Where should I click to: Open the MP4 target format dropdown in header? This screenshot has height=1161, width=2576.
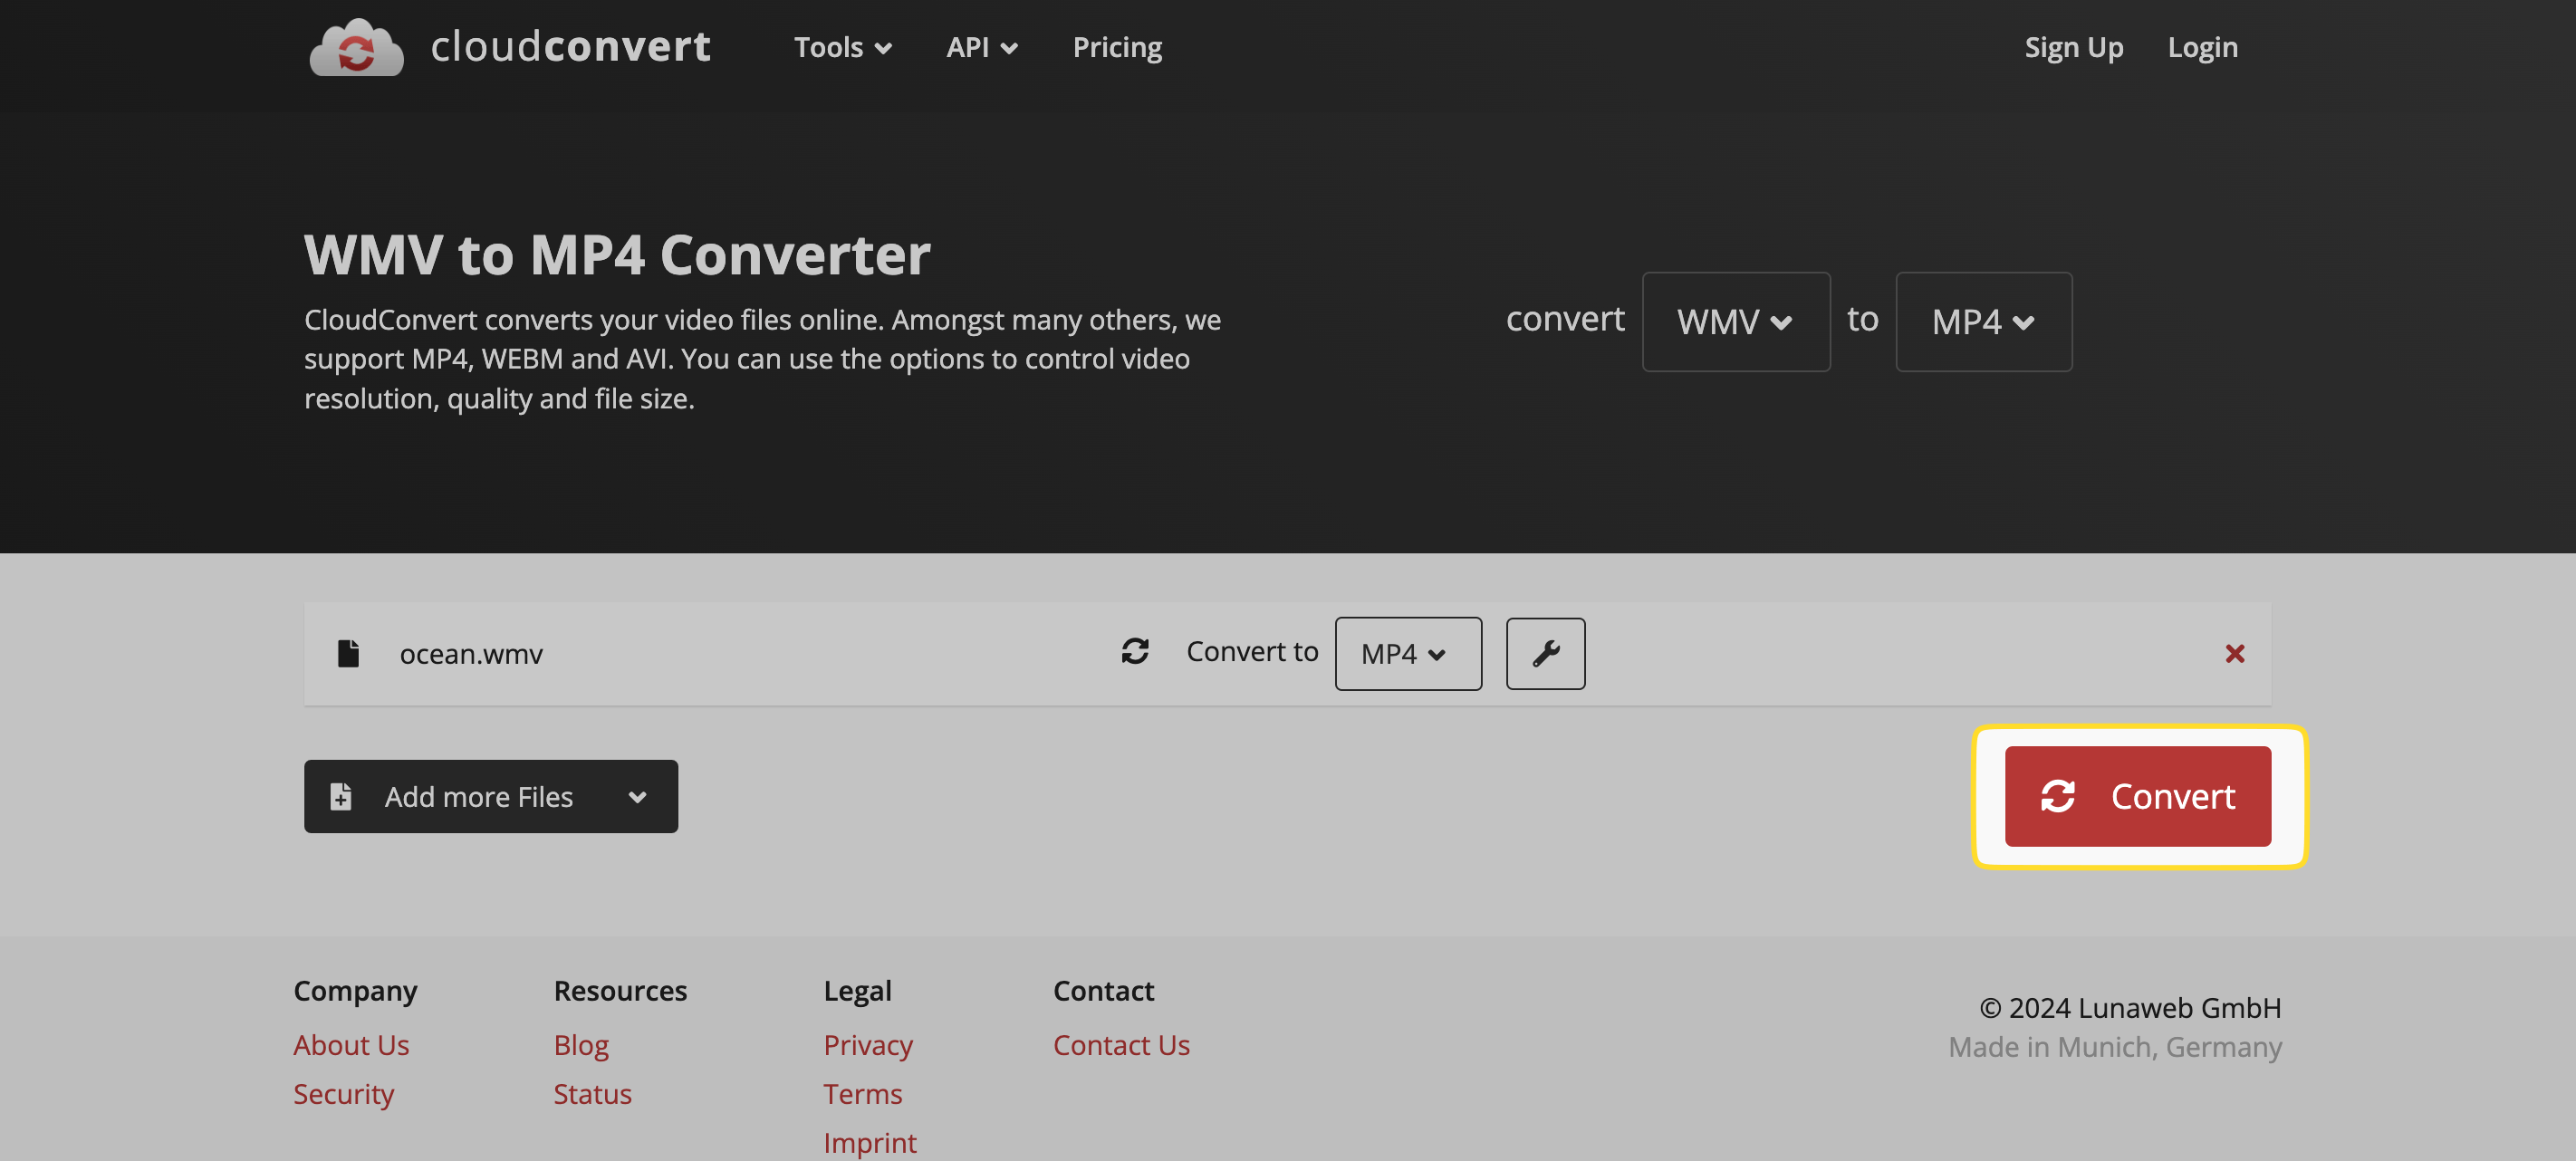pos(1983,321)
